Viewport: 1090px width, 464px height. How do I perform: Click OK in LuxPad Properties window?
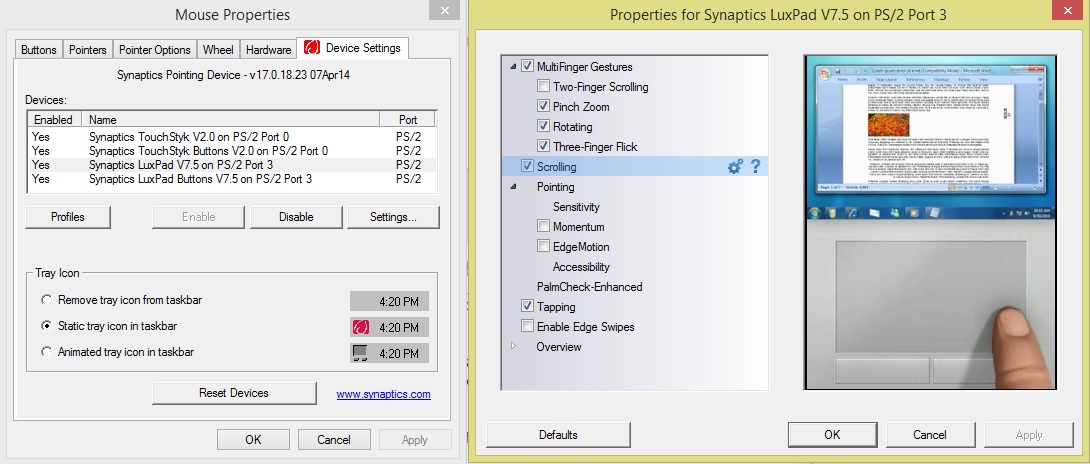click(x=832, y=435)
